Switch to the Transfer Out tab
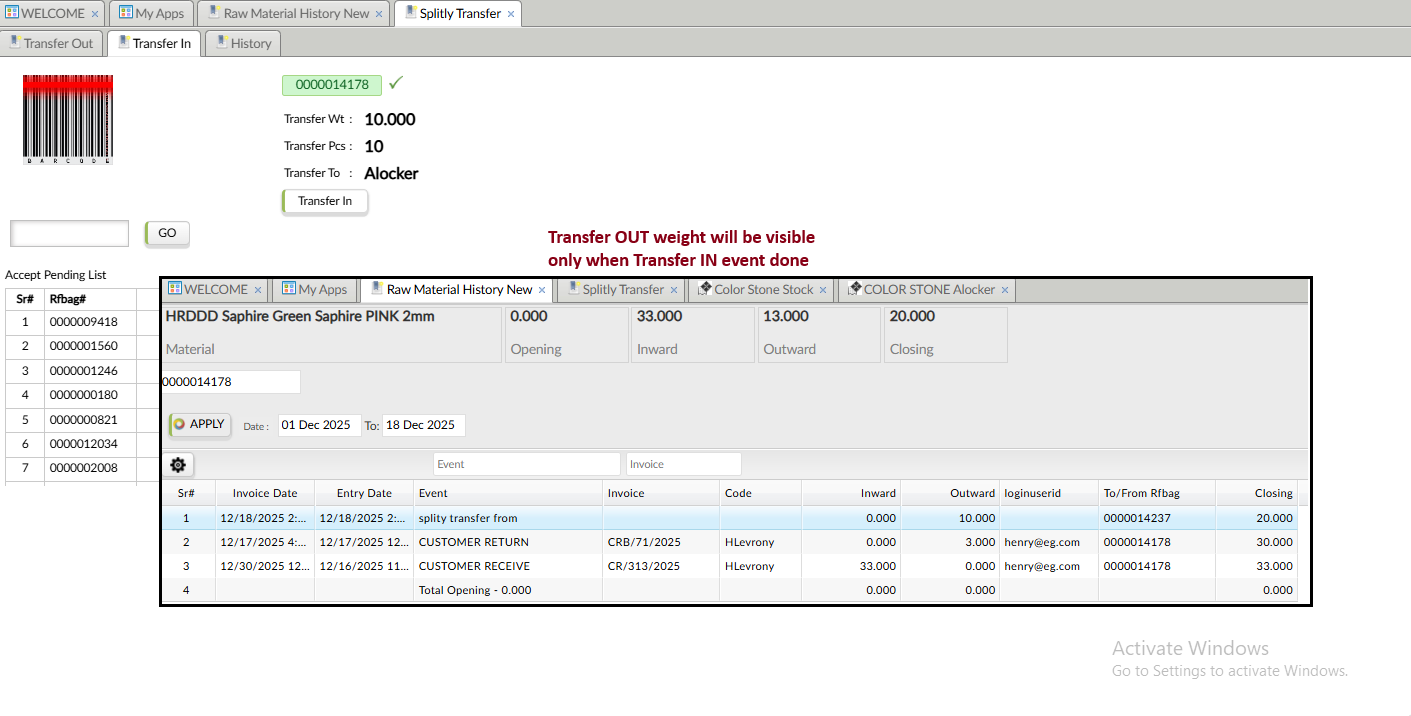The height and width of the screenshot is (716, 1411). (x=51, y=43)
